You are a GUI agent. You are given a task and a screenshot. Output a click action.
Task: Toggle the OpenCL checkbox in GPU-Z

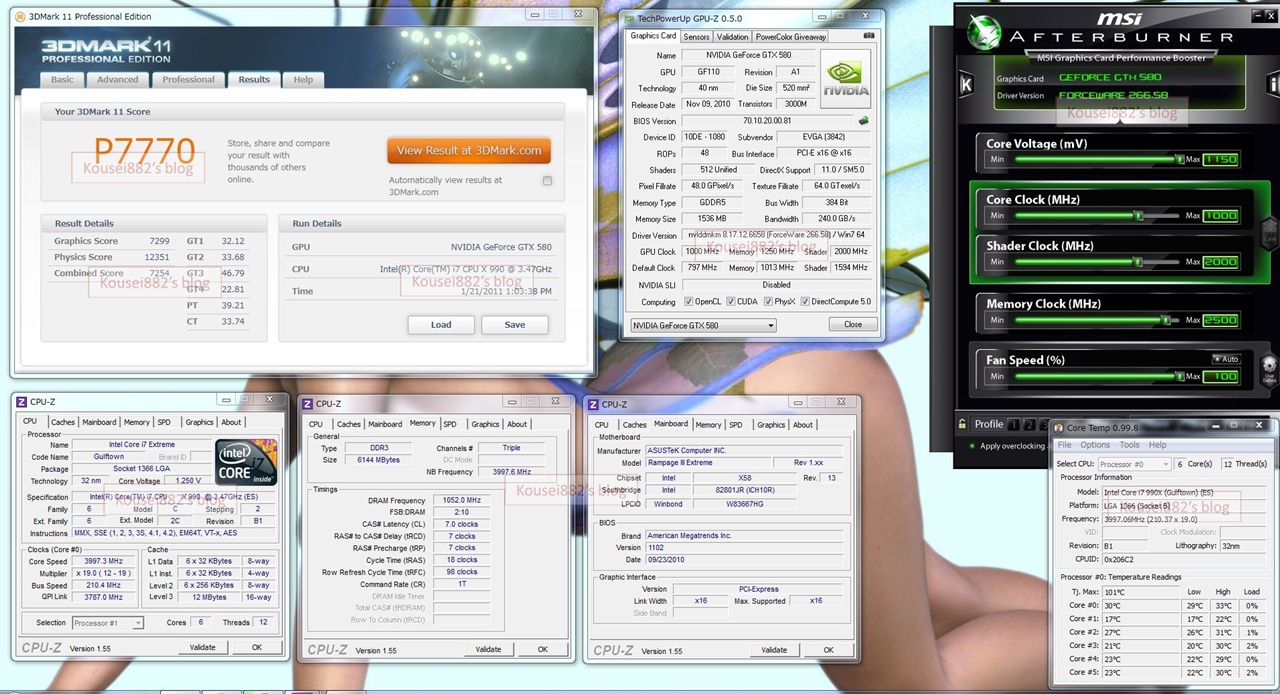687,301
